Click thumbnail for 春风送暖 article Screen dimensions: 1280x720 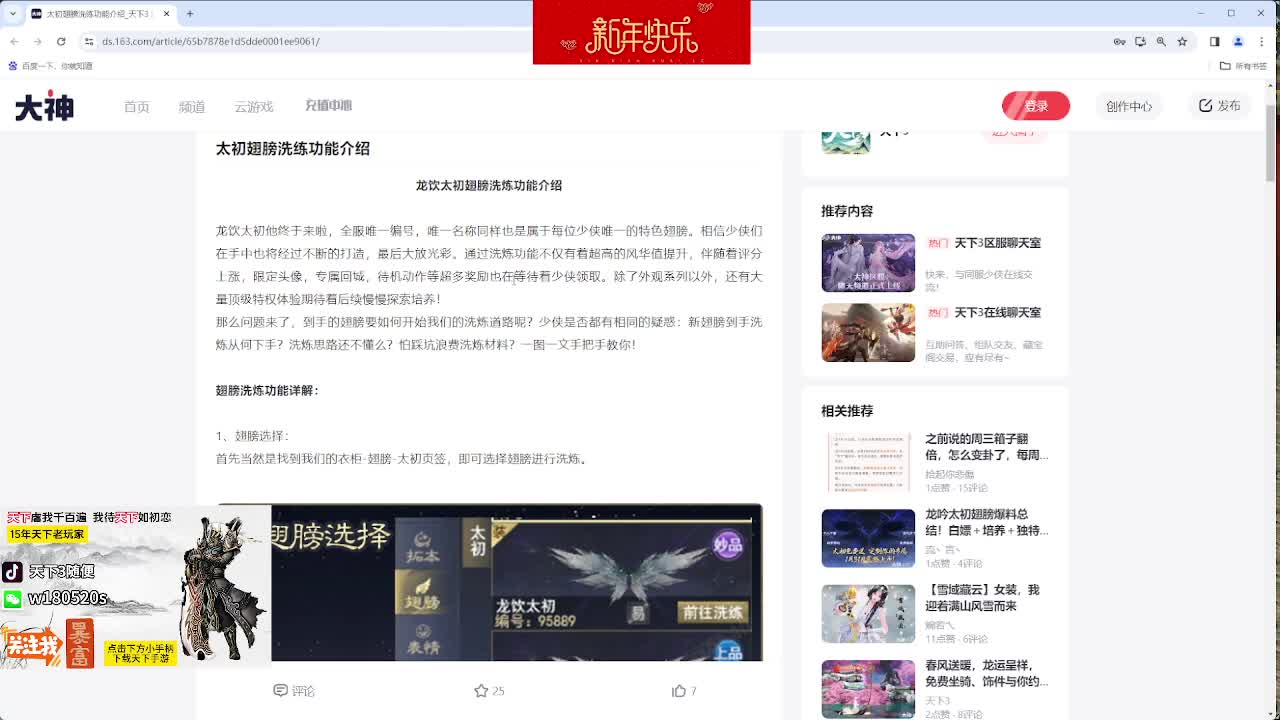868,689
